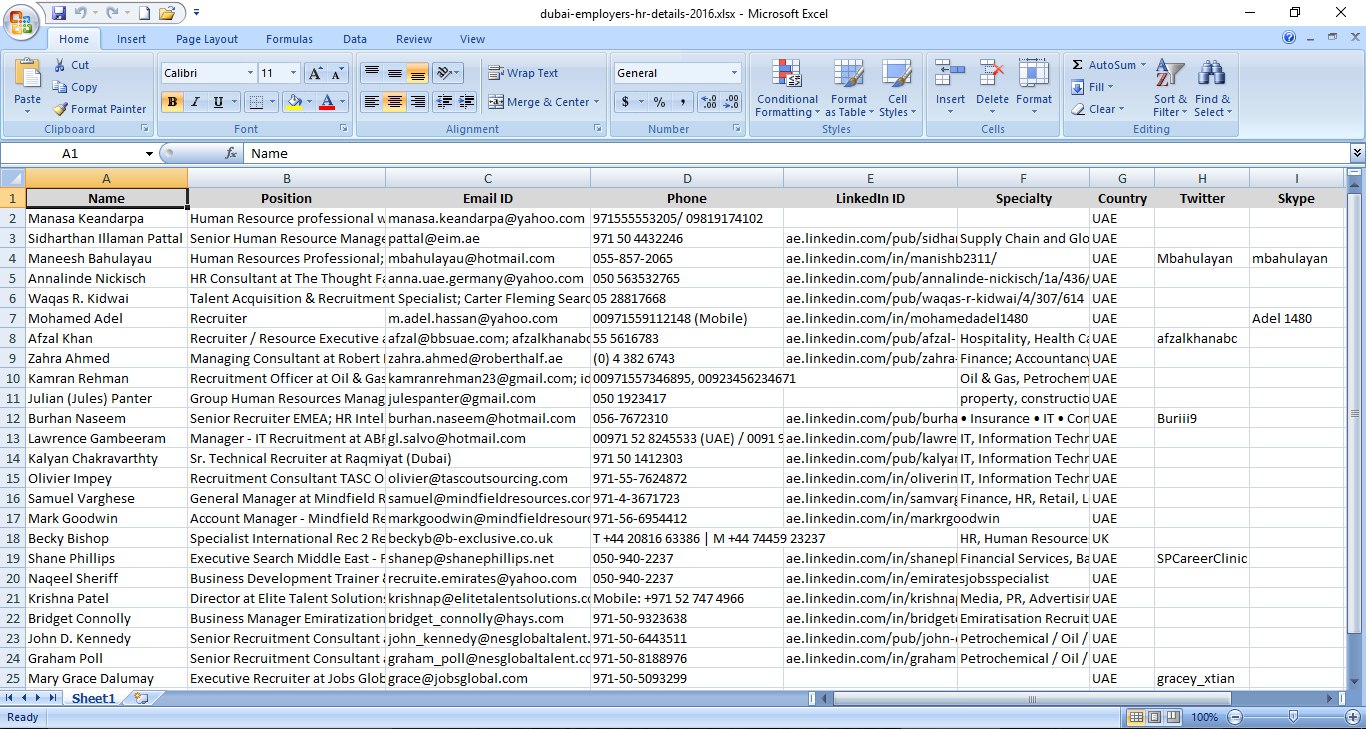Open Find & Select options
Screen dimensions: 1366x729
[1212, 88]
